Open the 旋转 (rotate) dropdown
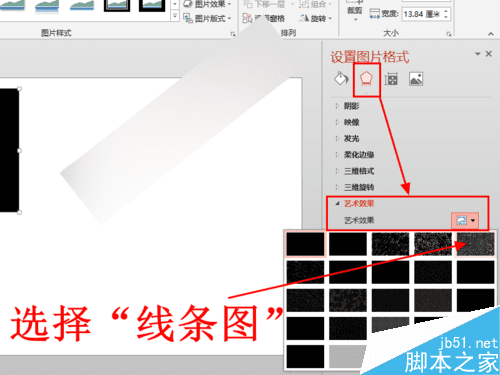 (x=315, y=18)
